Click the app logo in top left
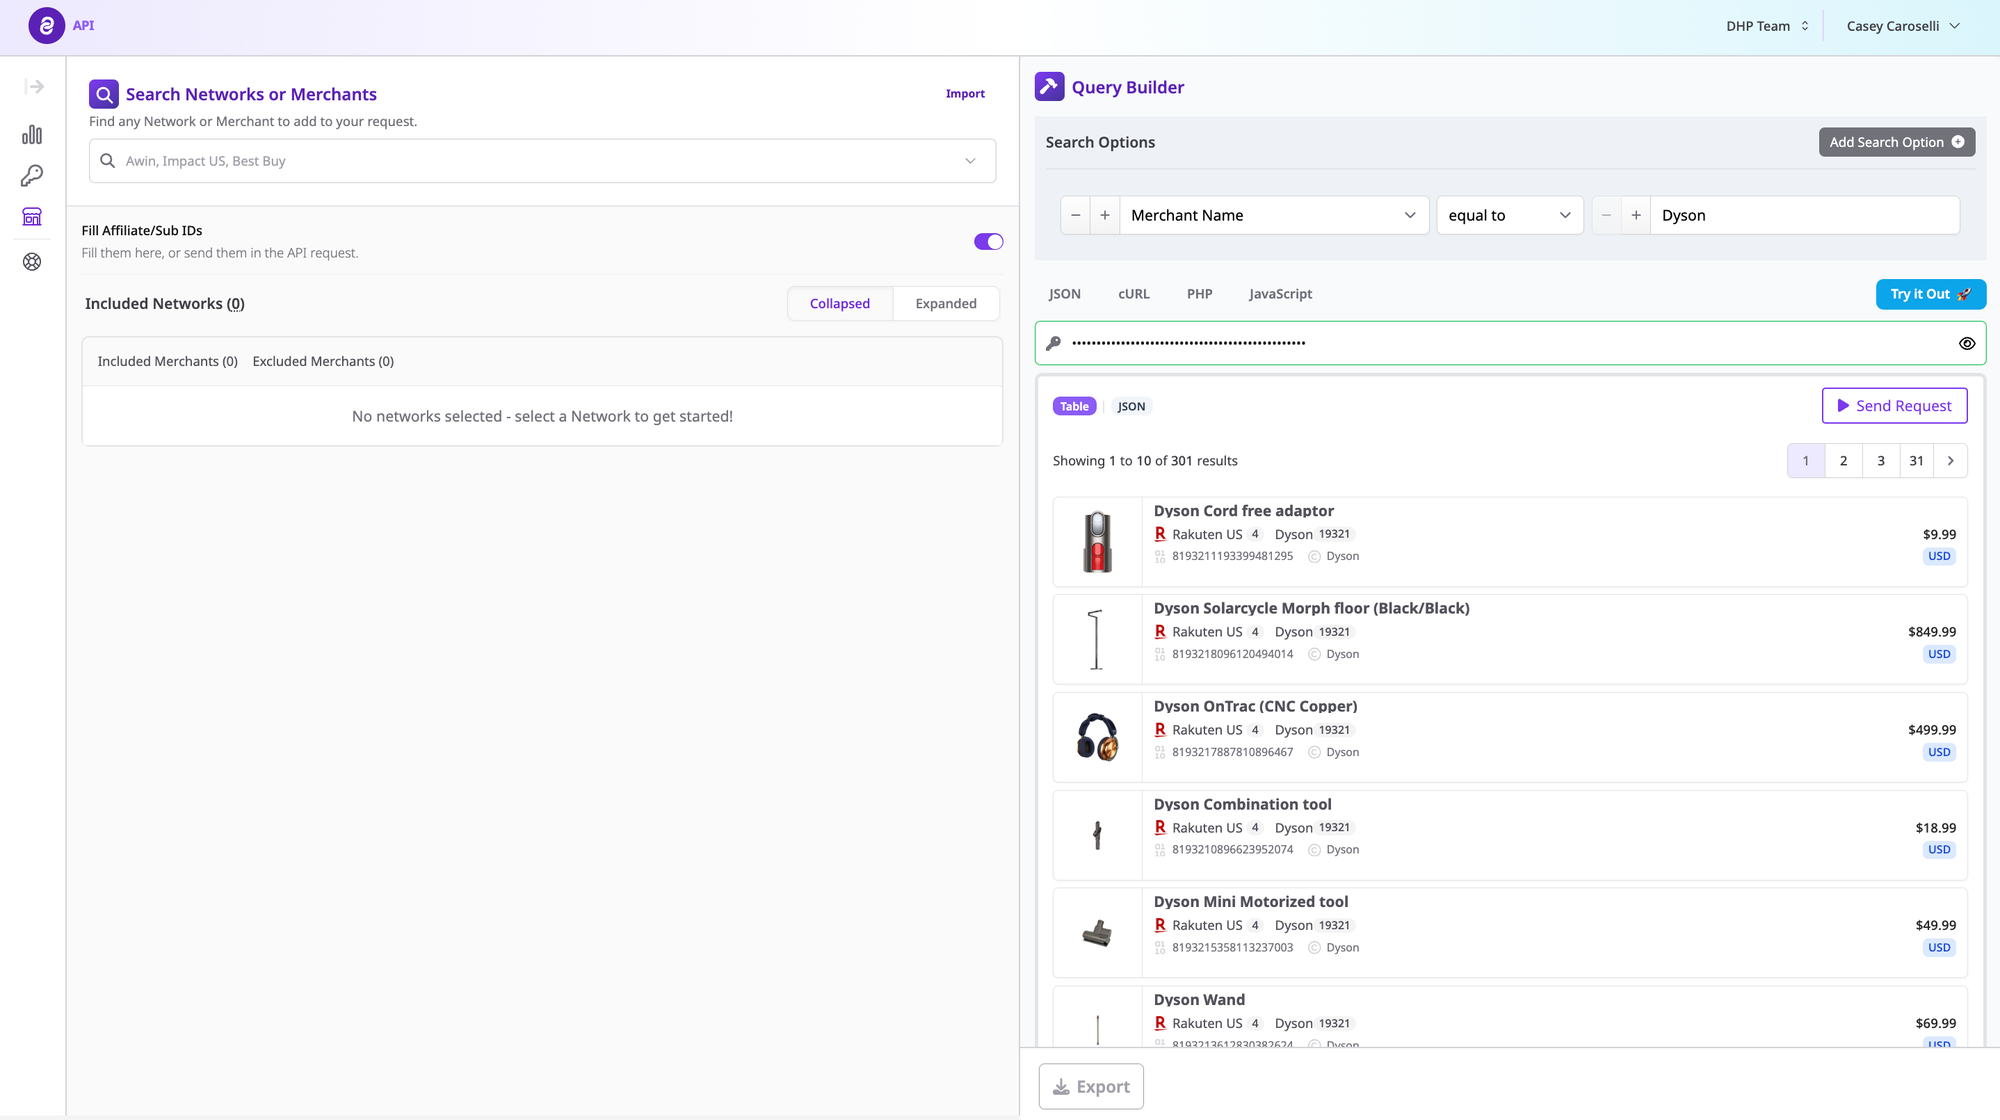 [46, 26]
